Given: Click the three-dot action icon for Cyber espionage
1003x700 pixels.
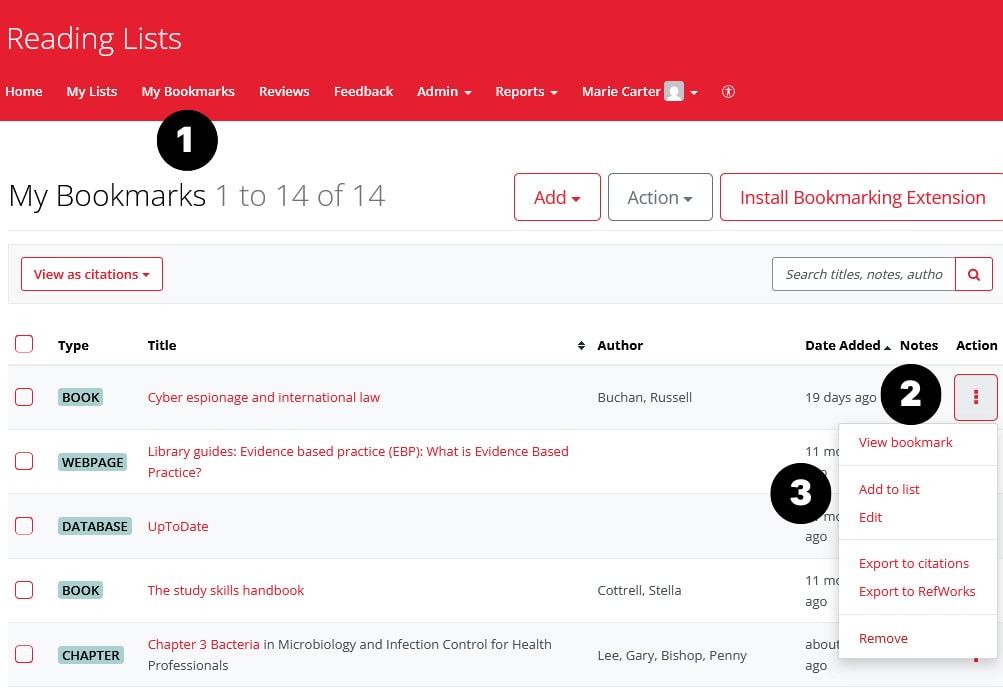Looking at the screenshot, I should 976,397.
